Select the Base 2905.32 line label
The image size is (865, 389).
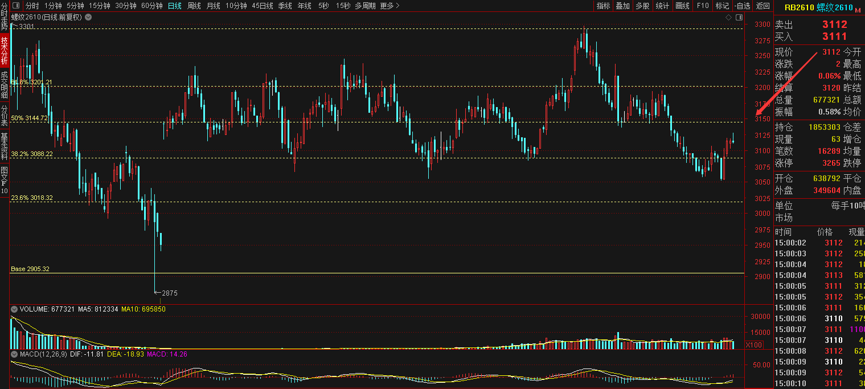30,269
